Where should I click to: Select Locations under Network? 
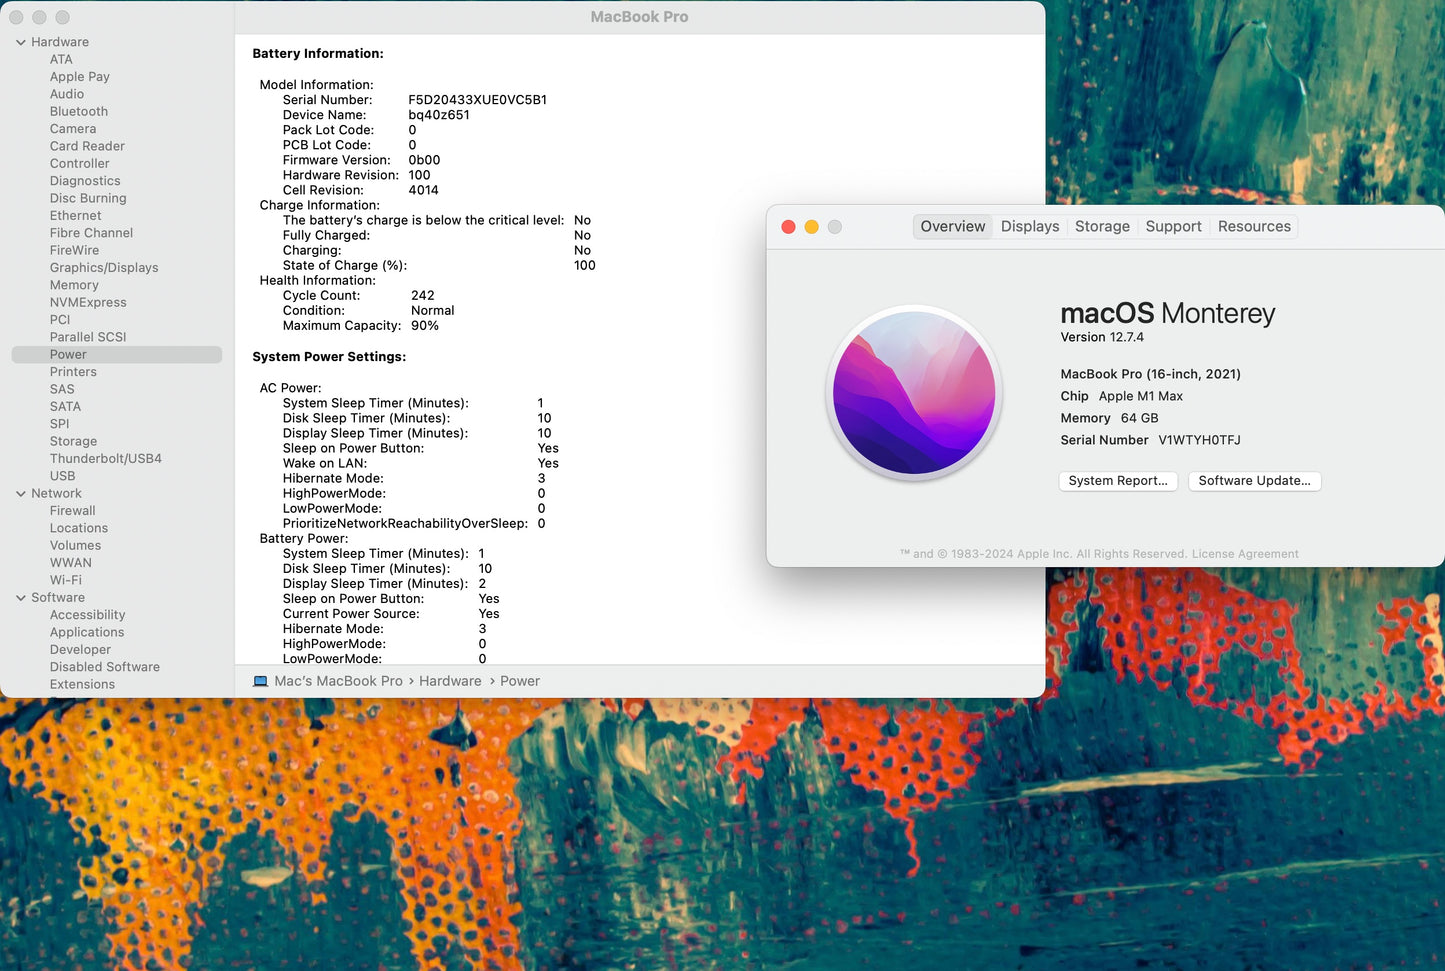coord(79,529)
